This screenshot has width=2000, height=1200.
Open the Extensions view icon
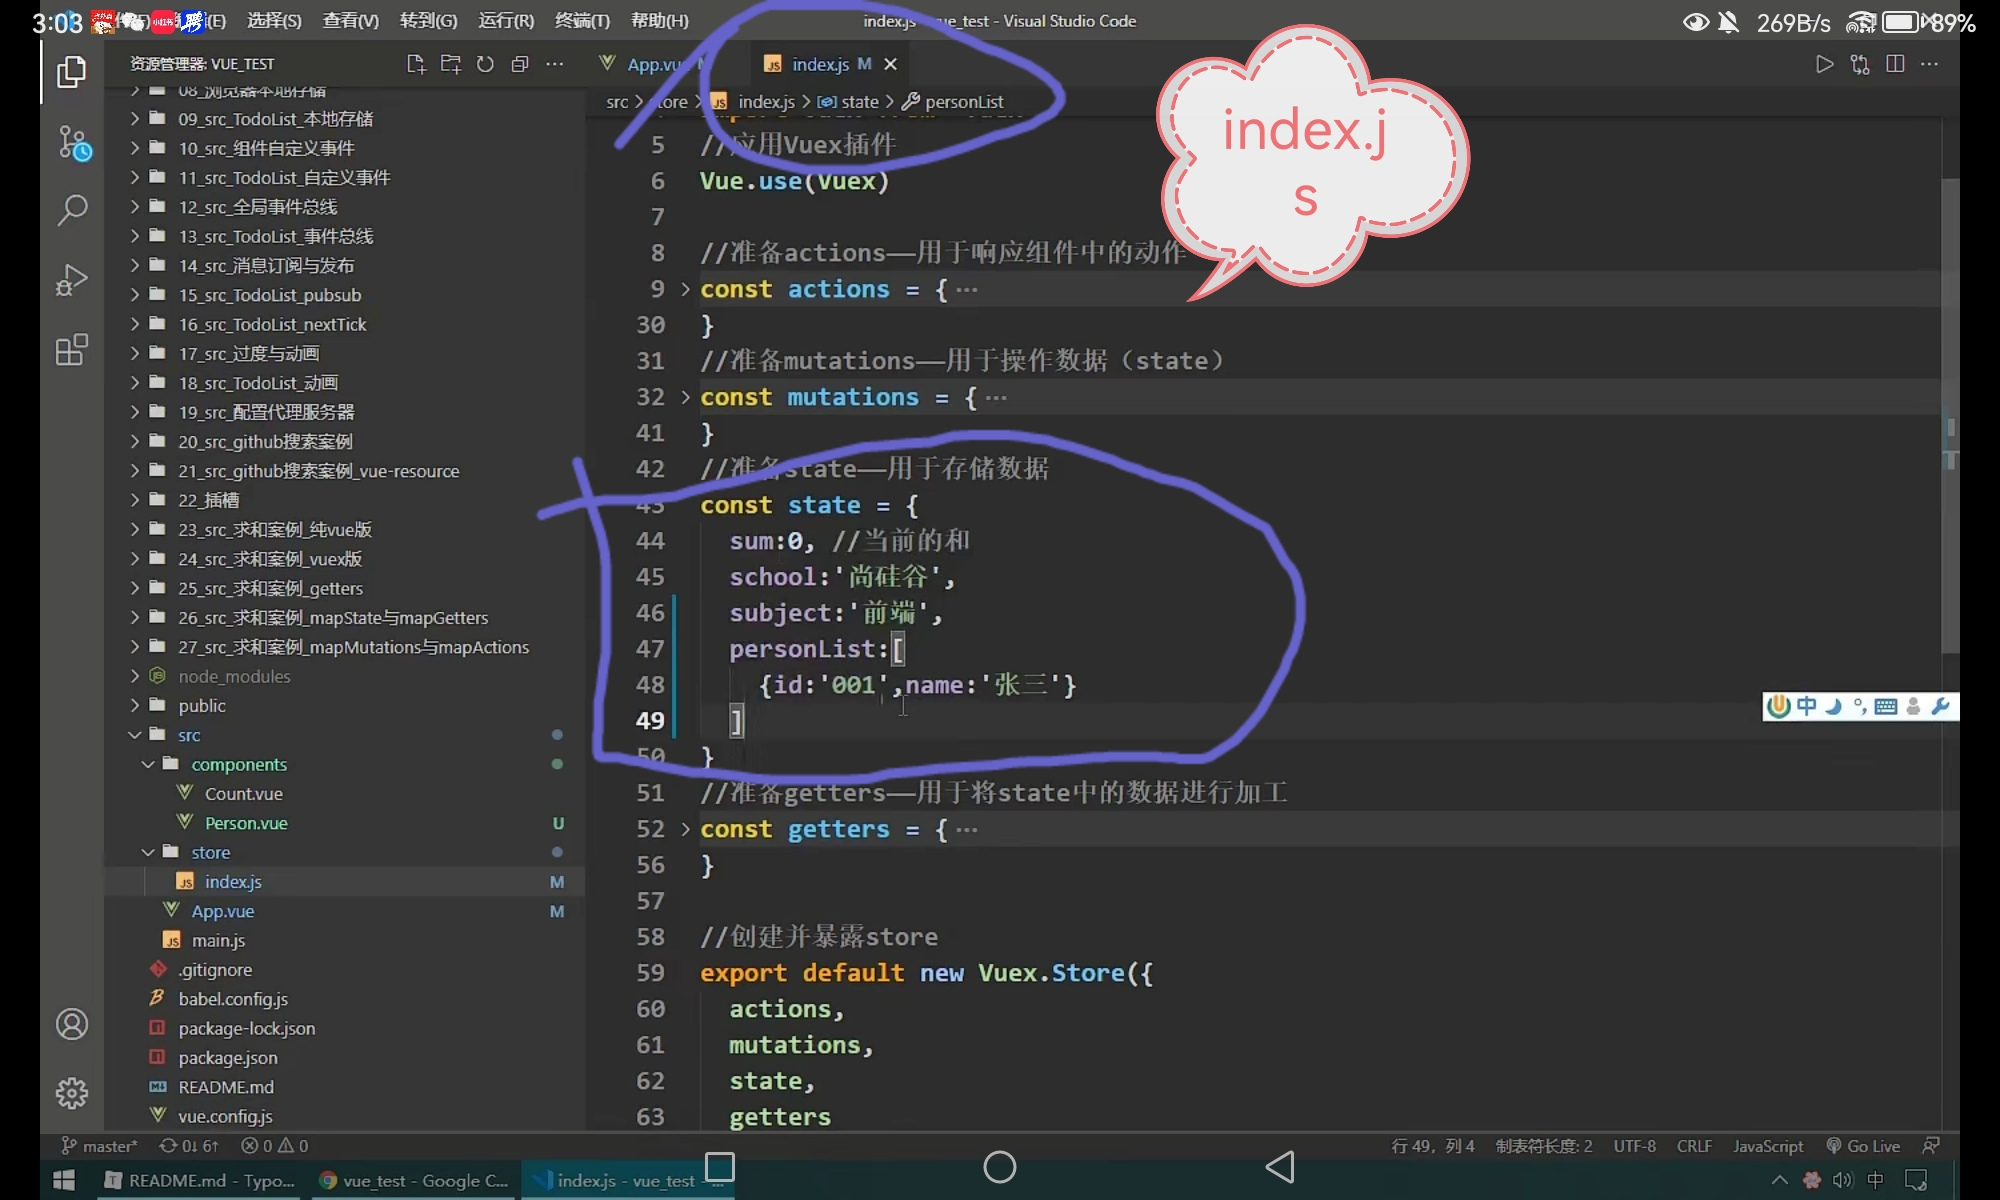[x=72, y=349]
